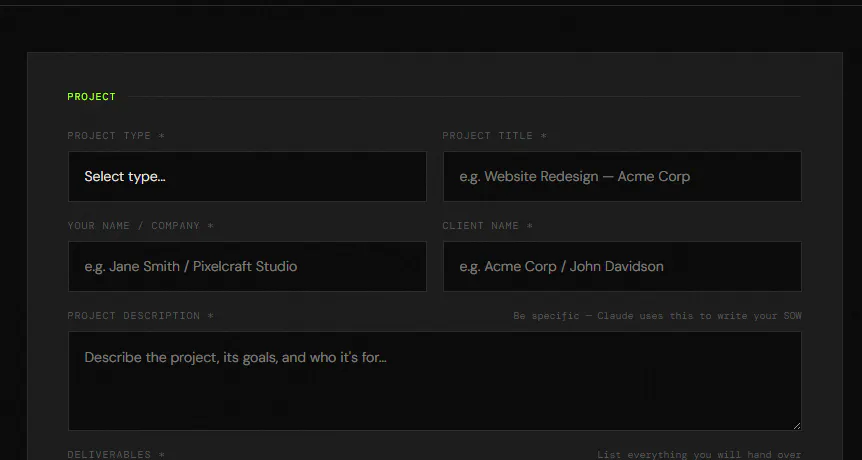
Task: Click the YOUR NAME / COMPANY * label
Action: tap(140, 226)
